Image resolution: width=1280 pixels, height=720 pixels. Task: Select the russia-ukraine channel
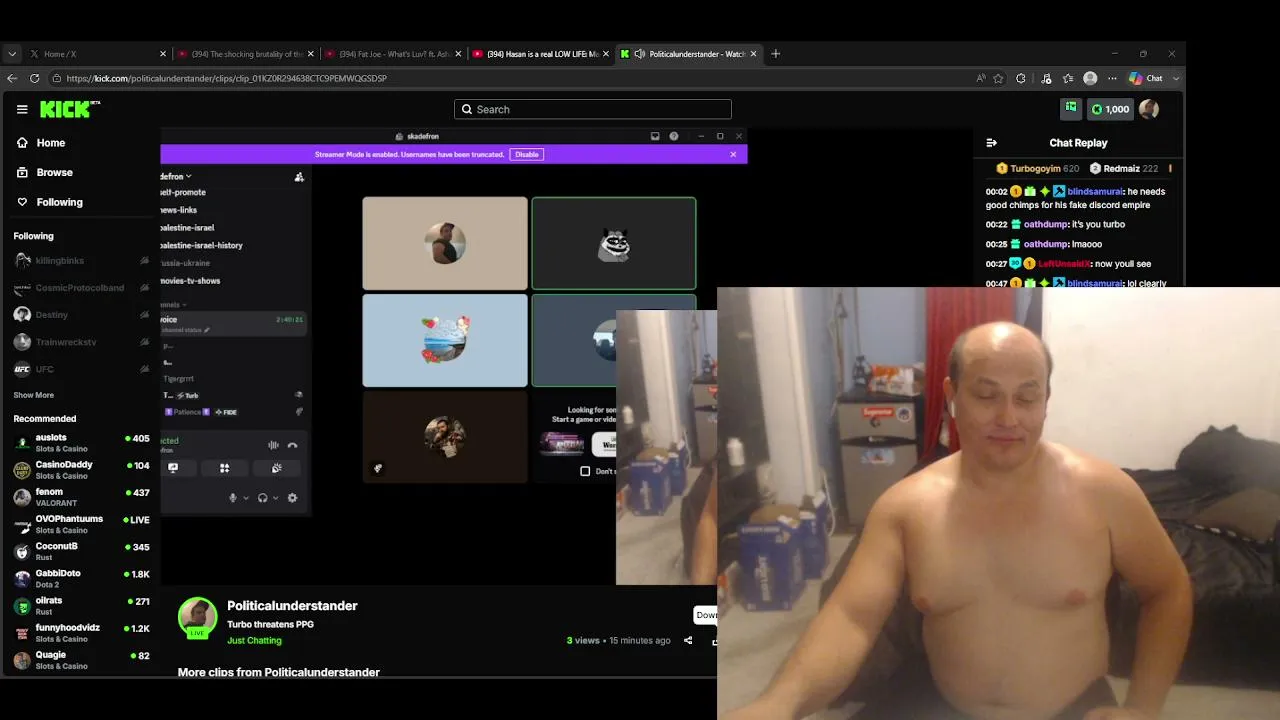[185, 263]
